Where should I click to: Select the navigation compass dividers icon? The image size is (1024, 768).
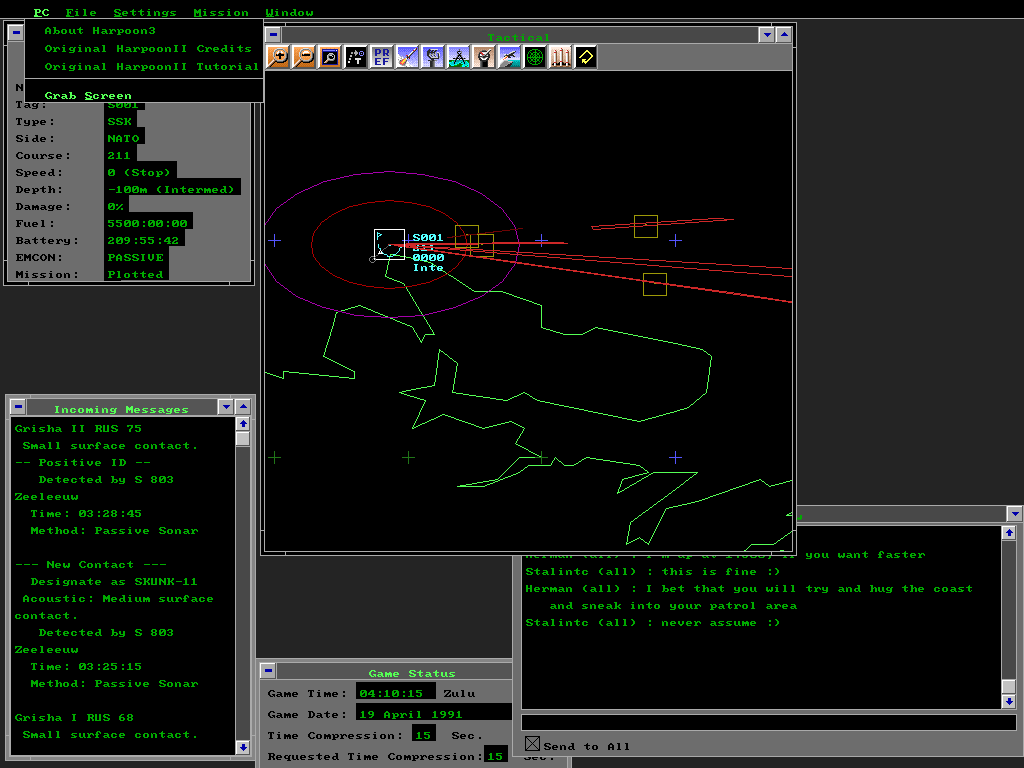[x=459, y=57]
